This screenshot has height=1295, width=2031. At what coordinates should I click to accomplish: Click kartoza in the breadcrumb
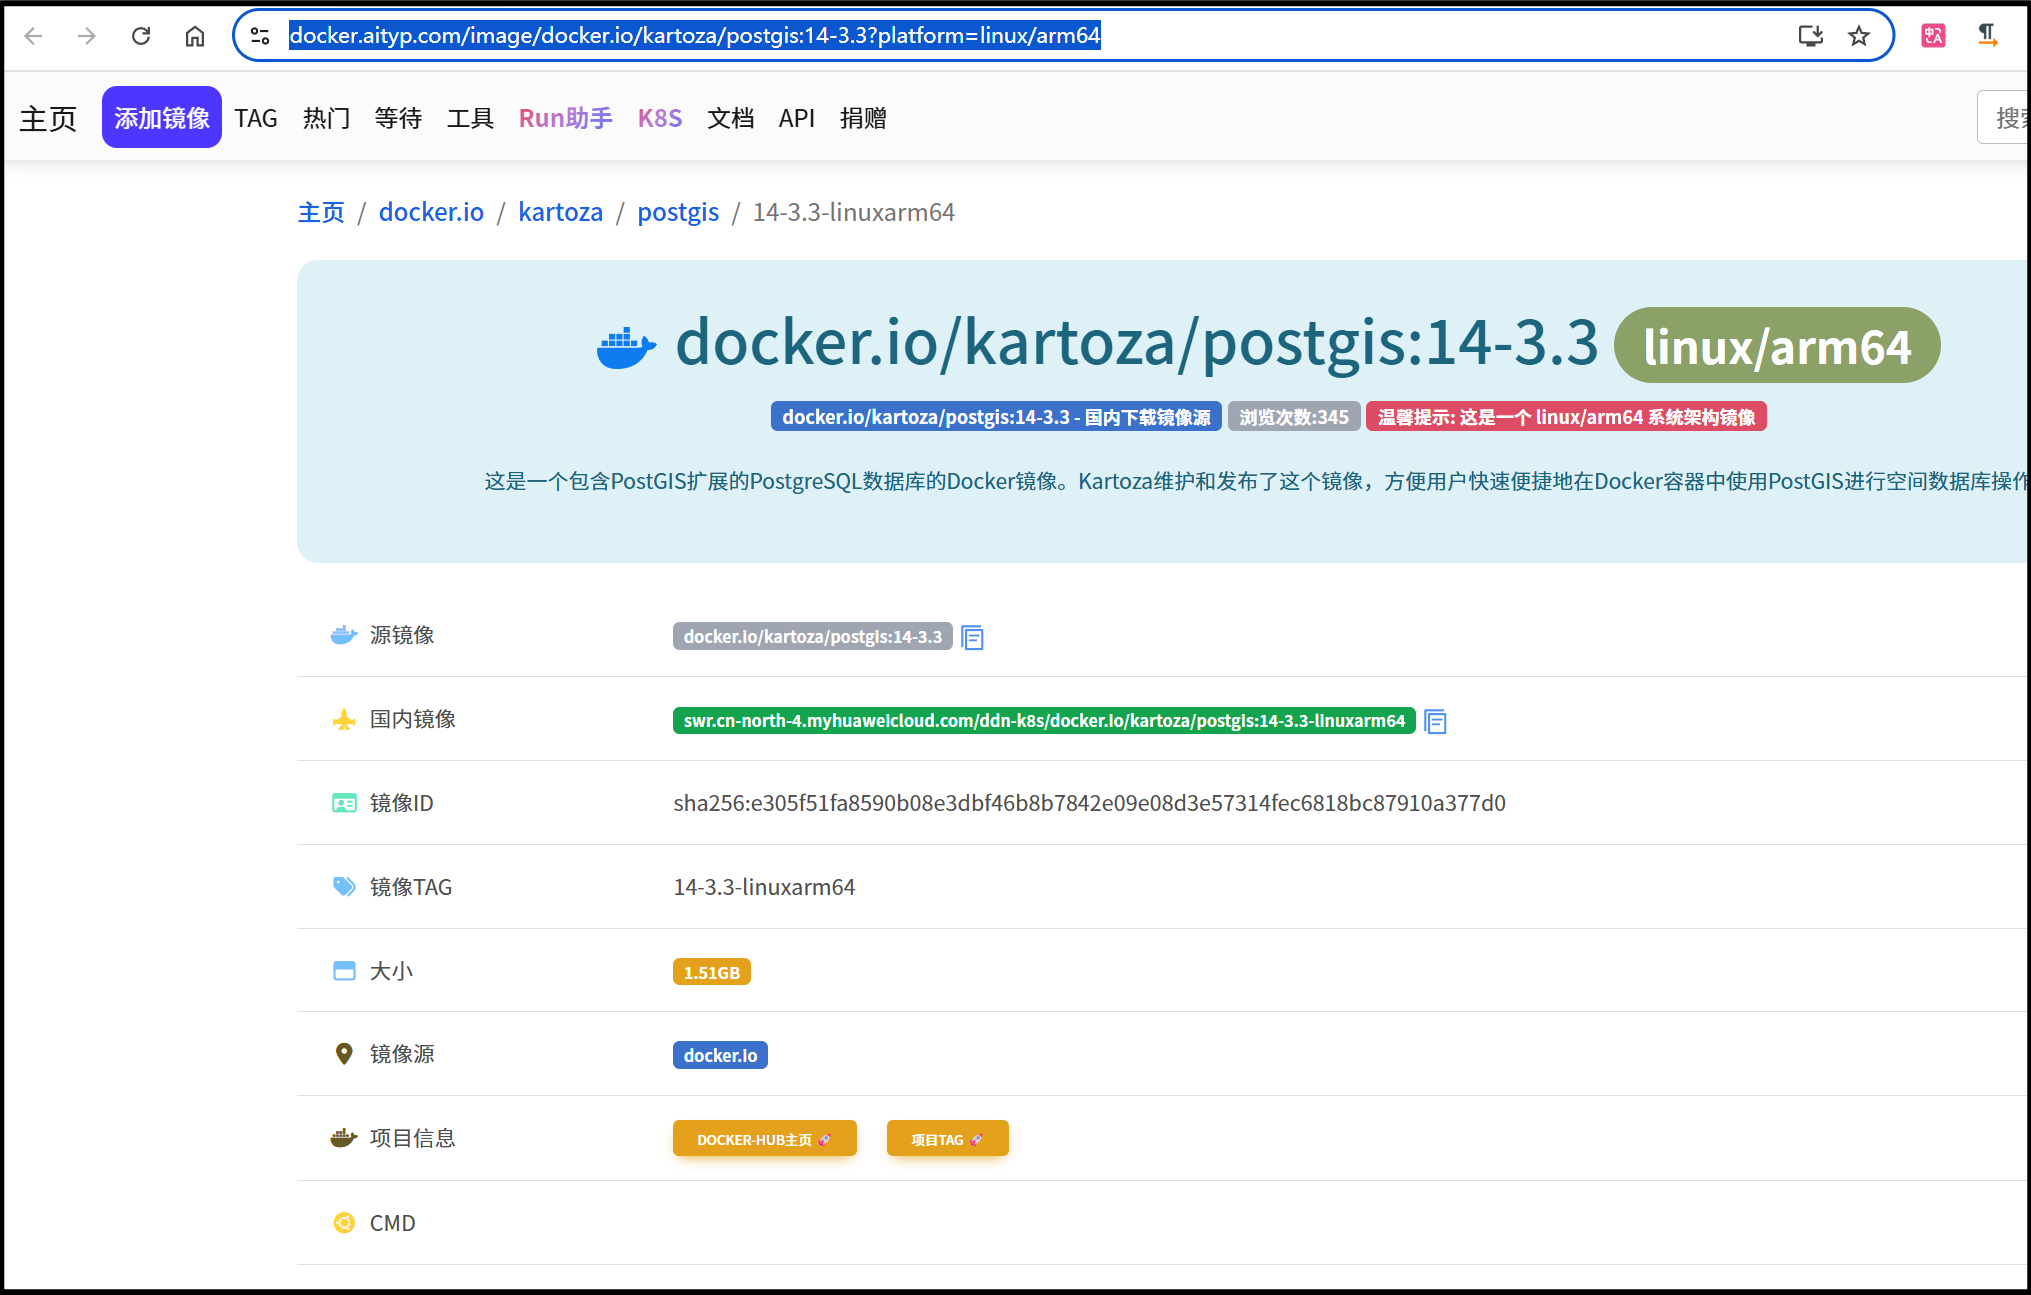click(561, 212)
